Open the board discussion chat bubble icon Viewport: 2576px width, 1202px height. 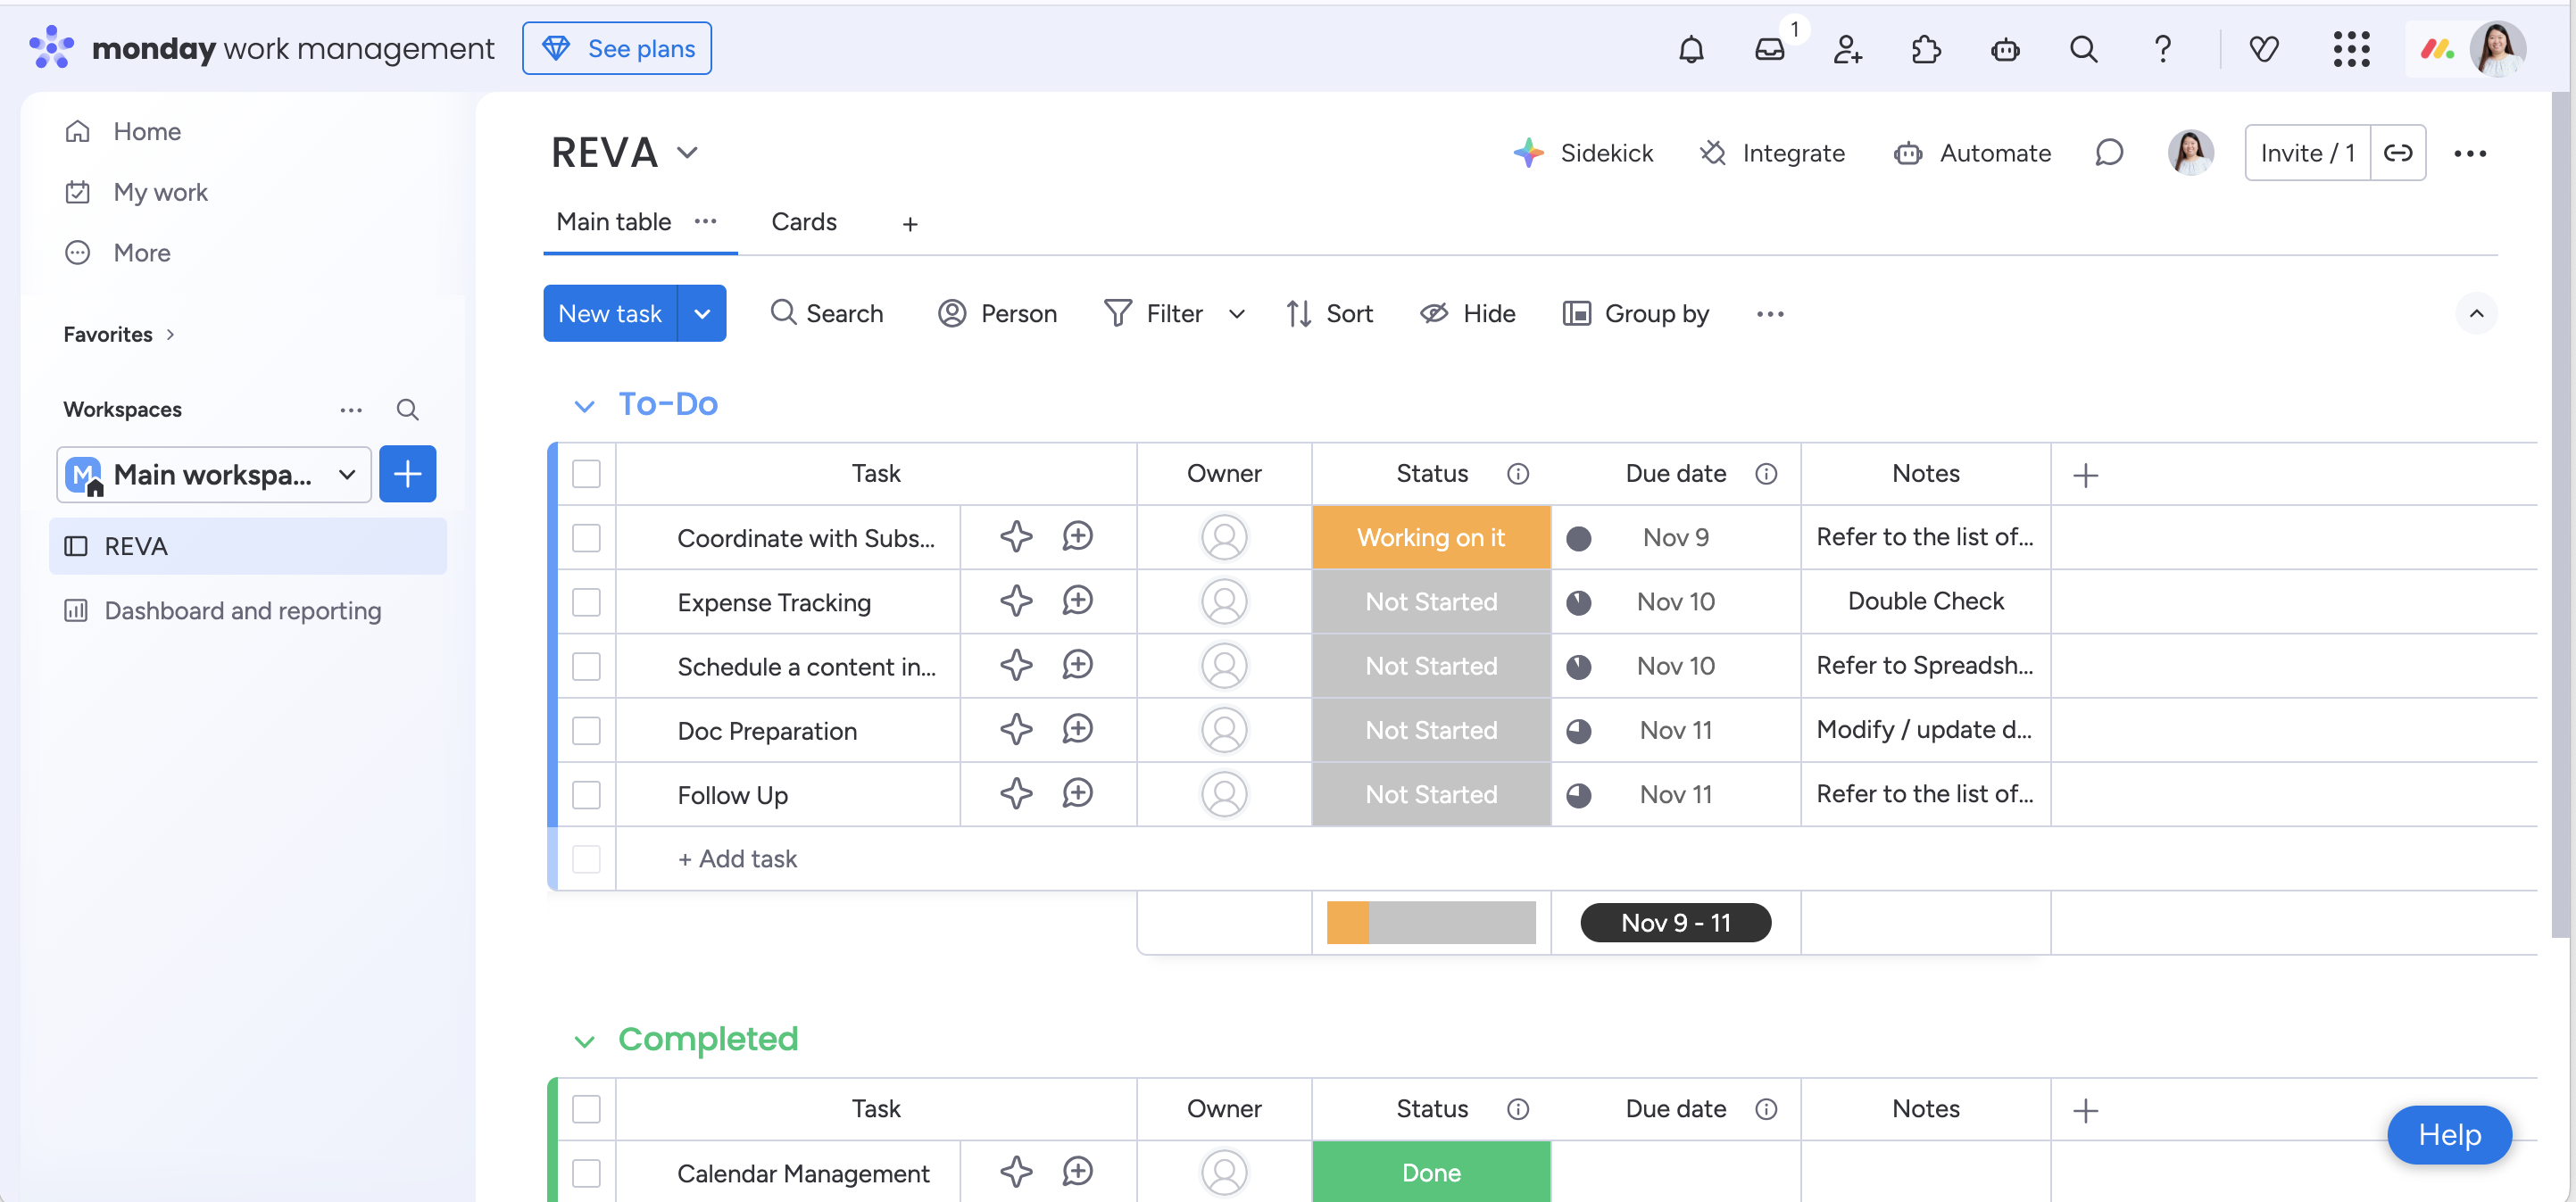[x=2109, y=153]
